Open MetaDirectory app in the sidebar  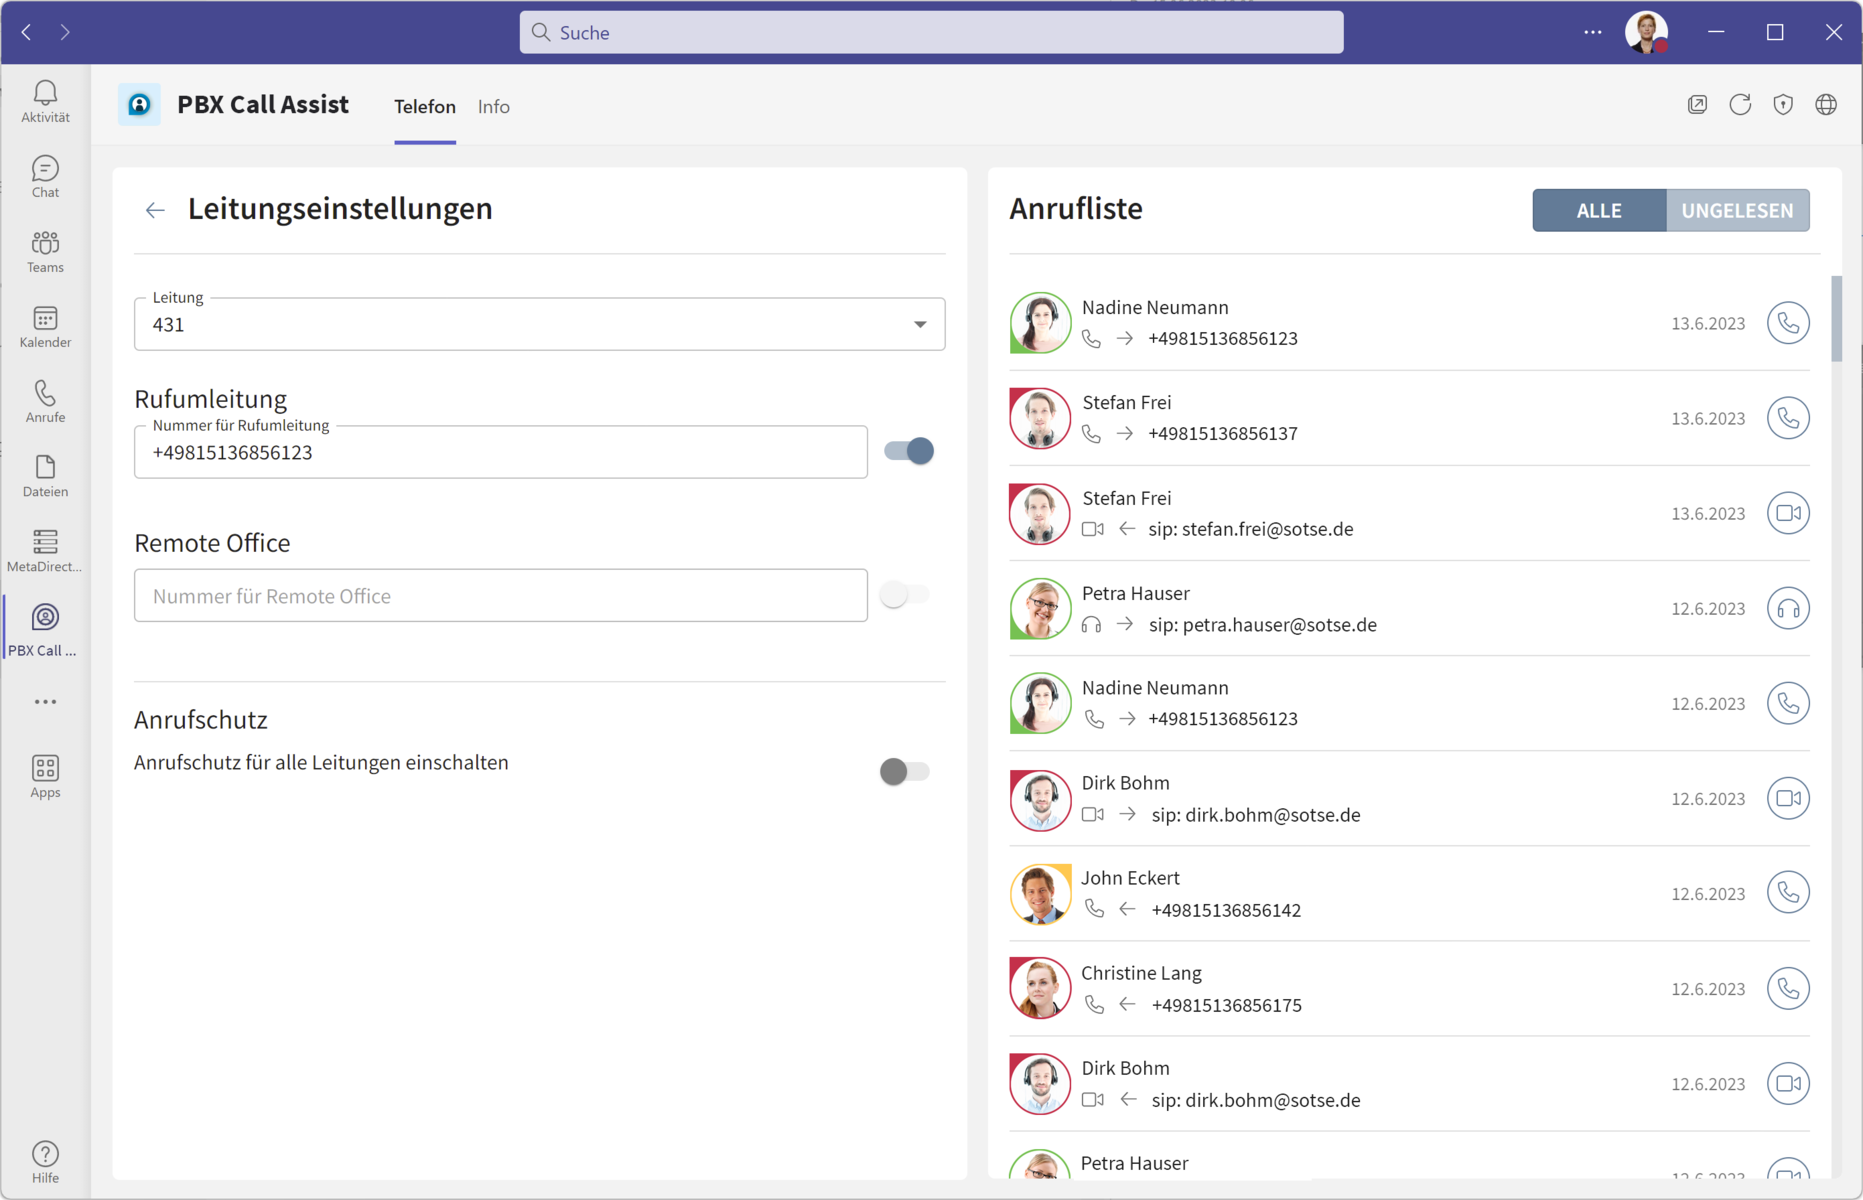click(45, 551)
